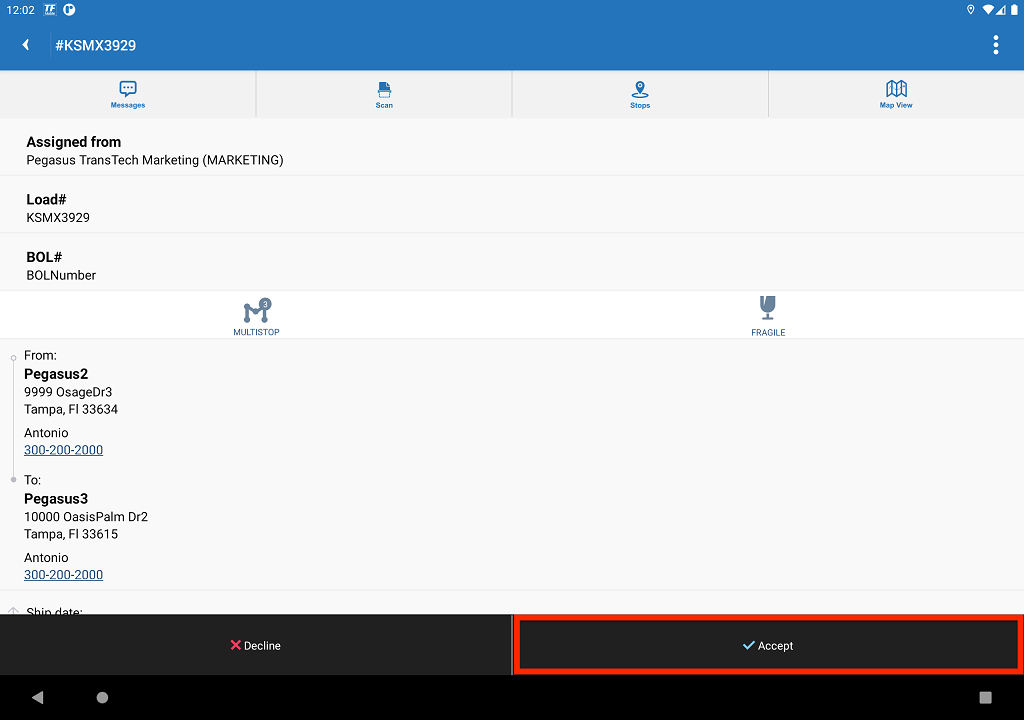Select Tampa, Fl 33615 line
Screen dimensions: 1024x720
pyautogui.click(x=71, y=534)
